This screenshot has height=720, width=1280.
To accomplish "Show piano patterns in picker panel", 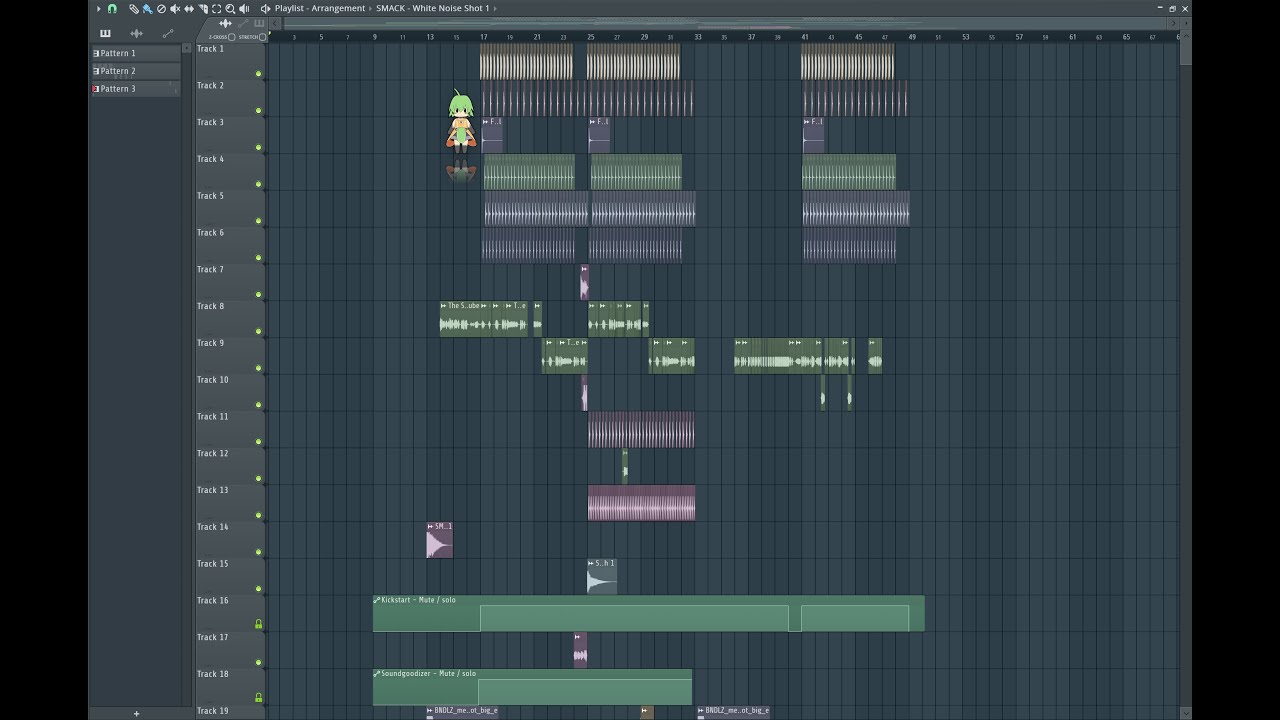I will pos(105,33).
